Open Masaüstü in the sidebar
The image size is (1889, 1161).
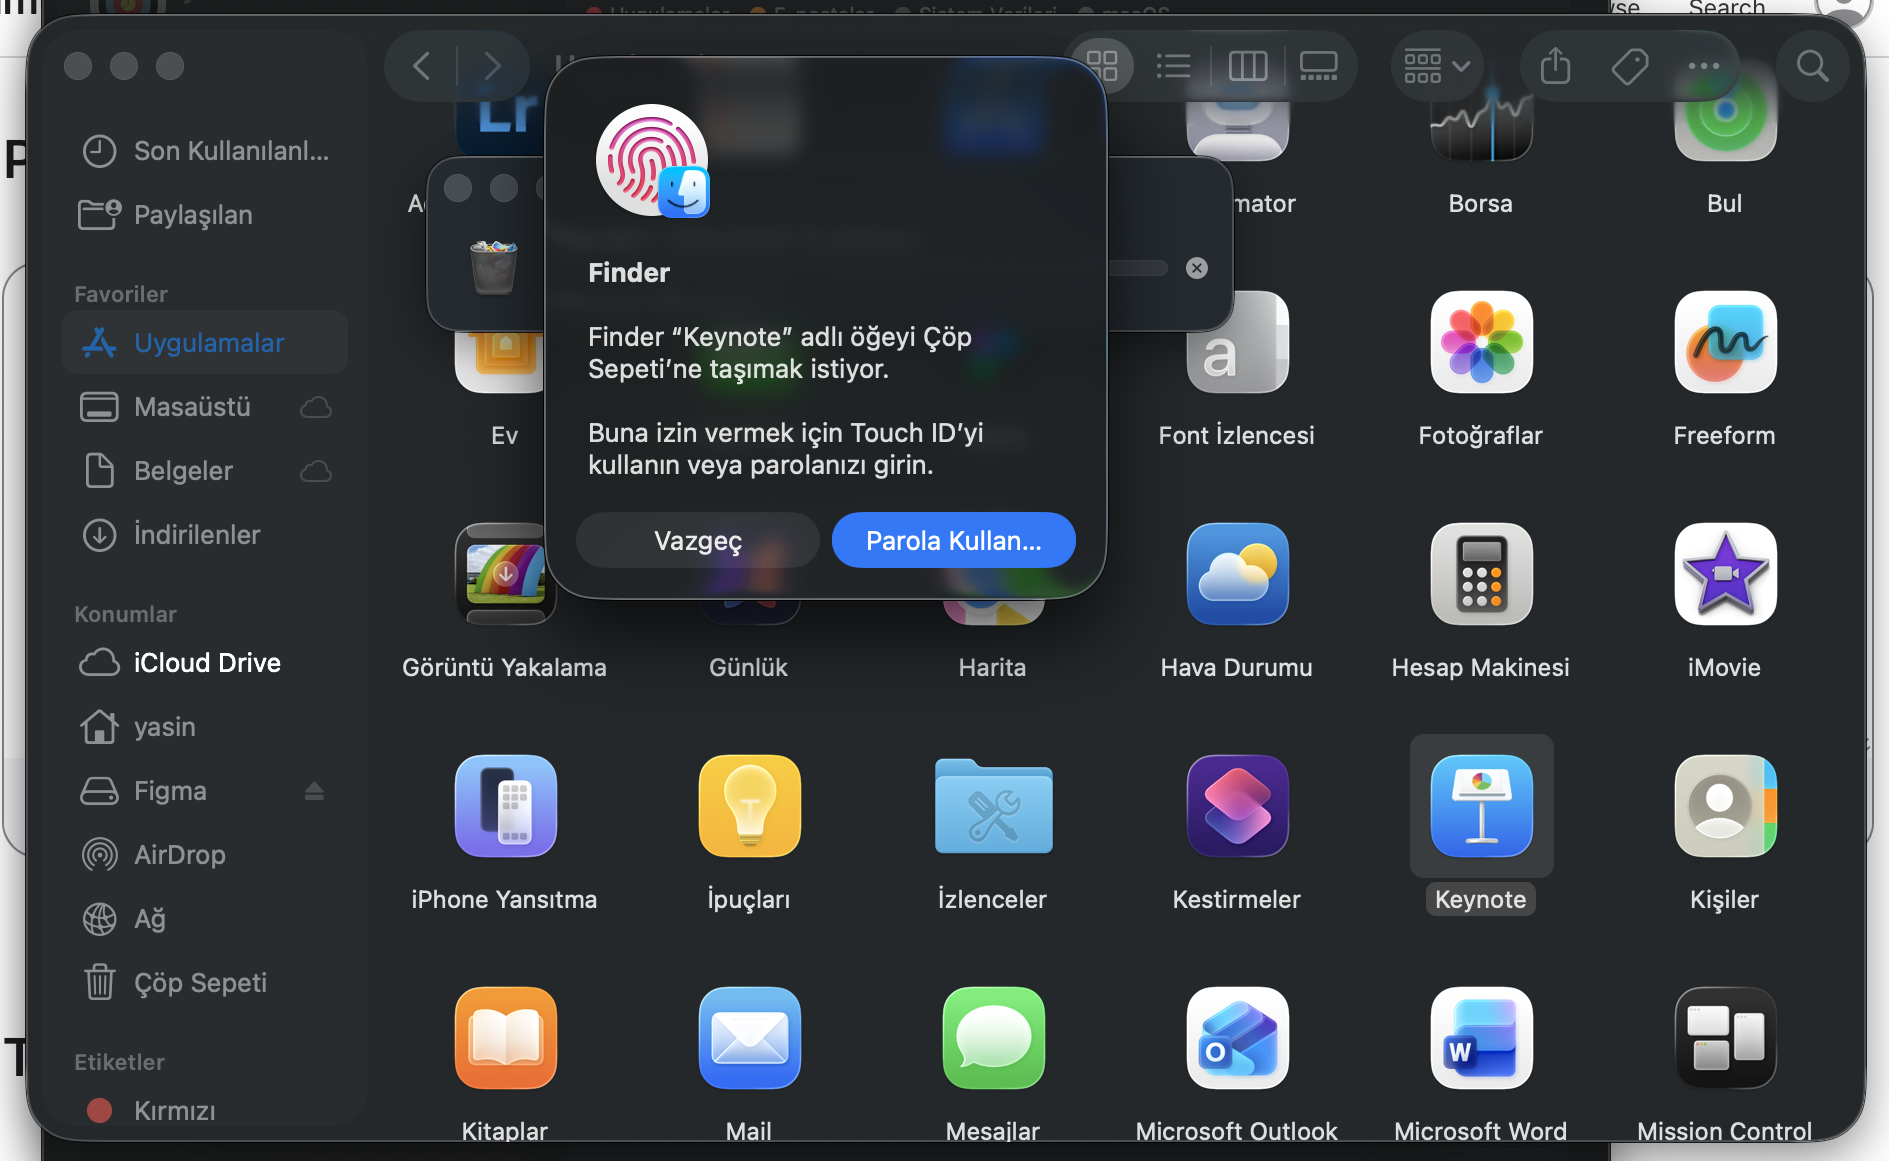(x=205, y=407)
